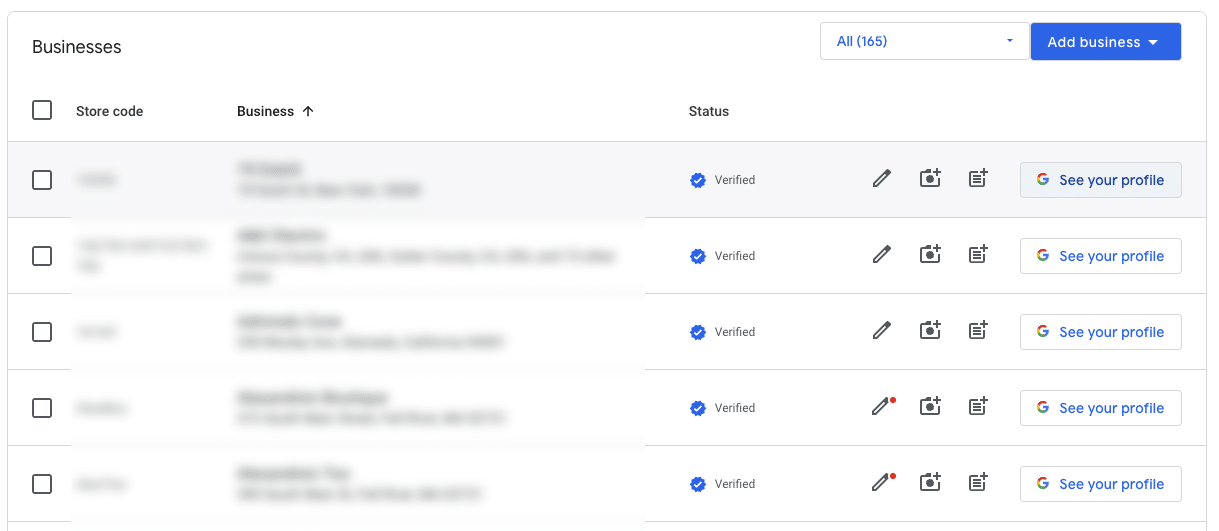Click See your profile in the third business row
Screen dimensions: 1219x531
coord(1100,332)
